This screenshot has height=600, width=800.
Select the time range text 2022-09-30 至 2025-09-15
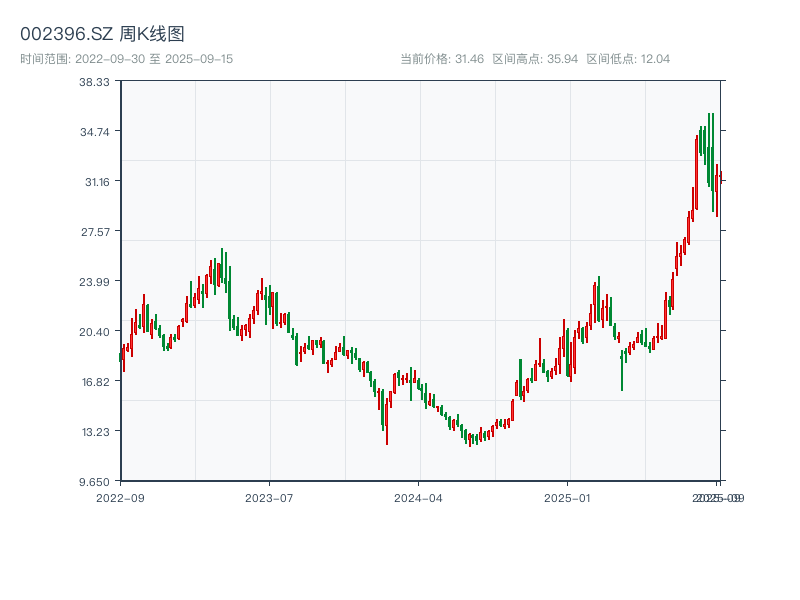[x=154, y=59]
